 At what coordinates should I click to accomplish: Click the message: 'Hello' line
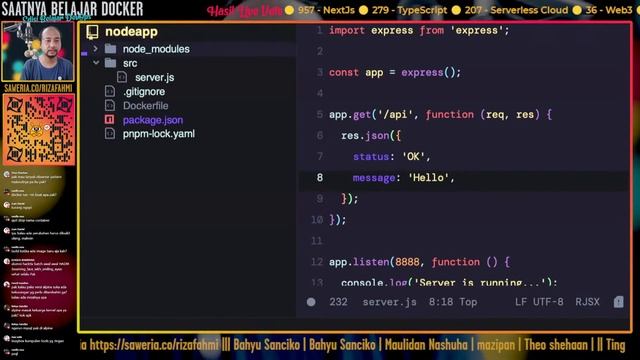point(403,178)
